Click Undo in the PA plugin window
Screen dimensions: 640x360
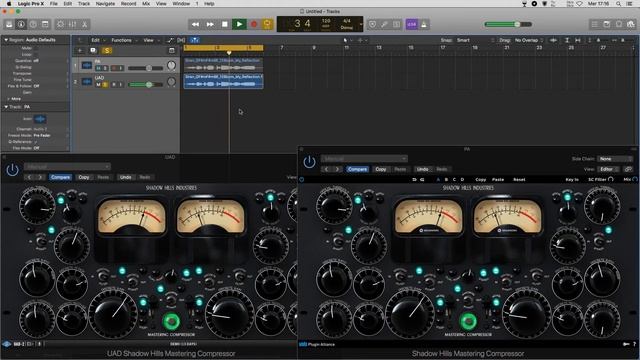(422, 169)
